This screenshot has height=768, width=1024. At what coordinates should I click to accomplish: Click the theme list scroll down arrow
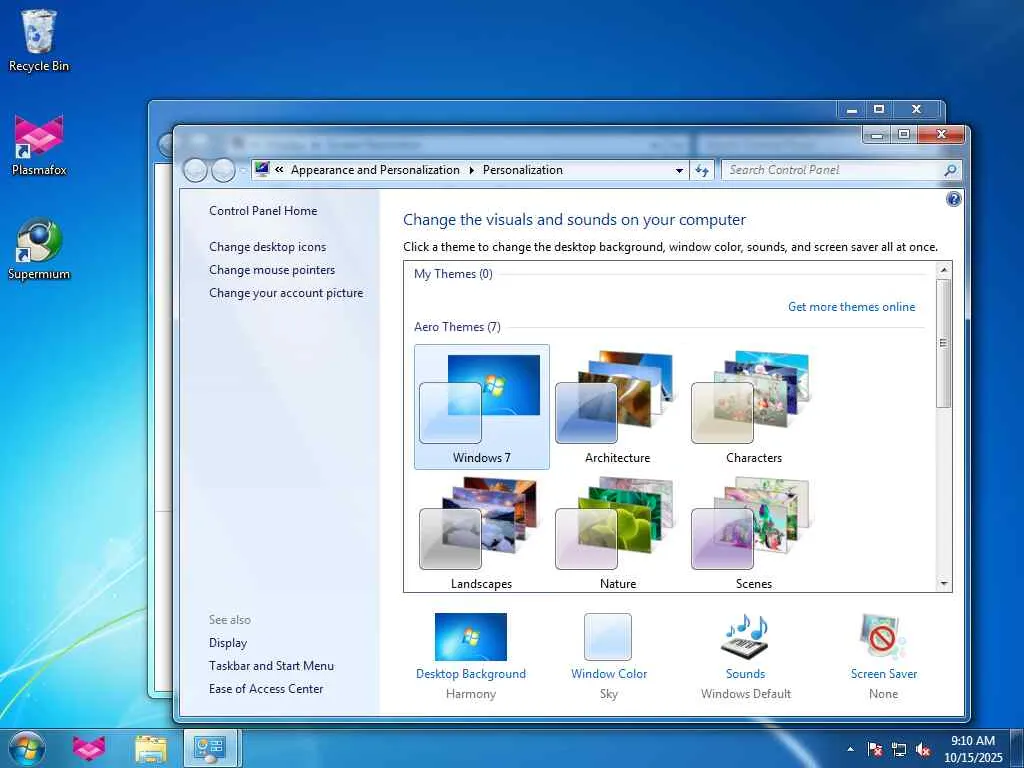point(944,584)
